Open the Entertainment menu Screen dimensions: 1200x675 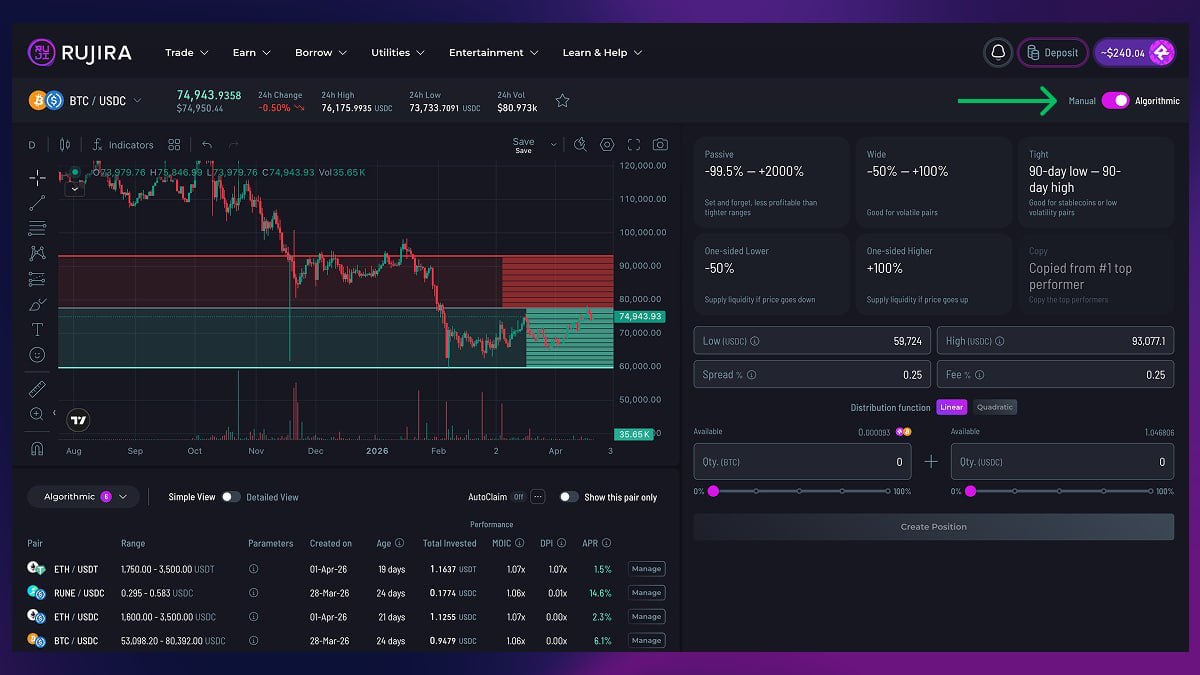pyautogui.click(x=494, y=53)
